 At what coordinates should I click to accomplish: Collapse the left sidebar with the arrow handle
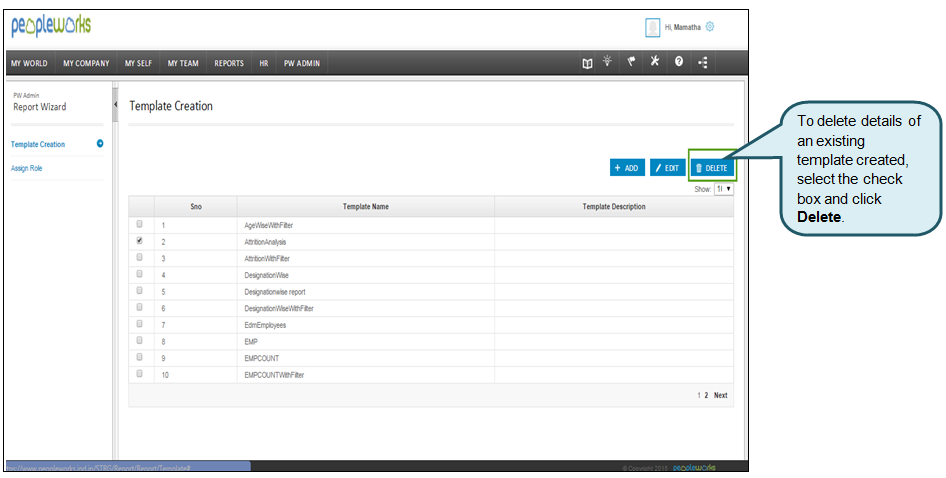point(115,104)
